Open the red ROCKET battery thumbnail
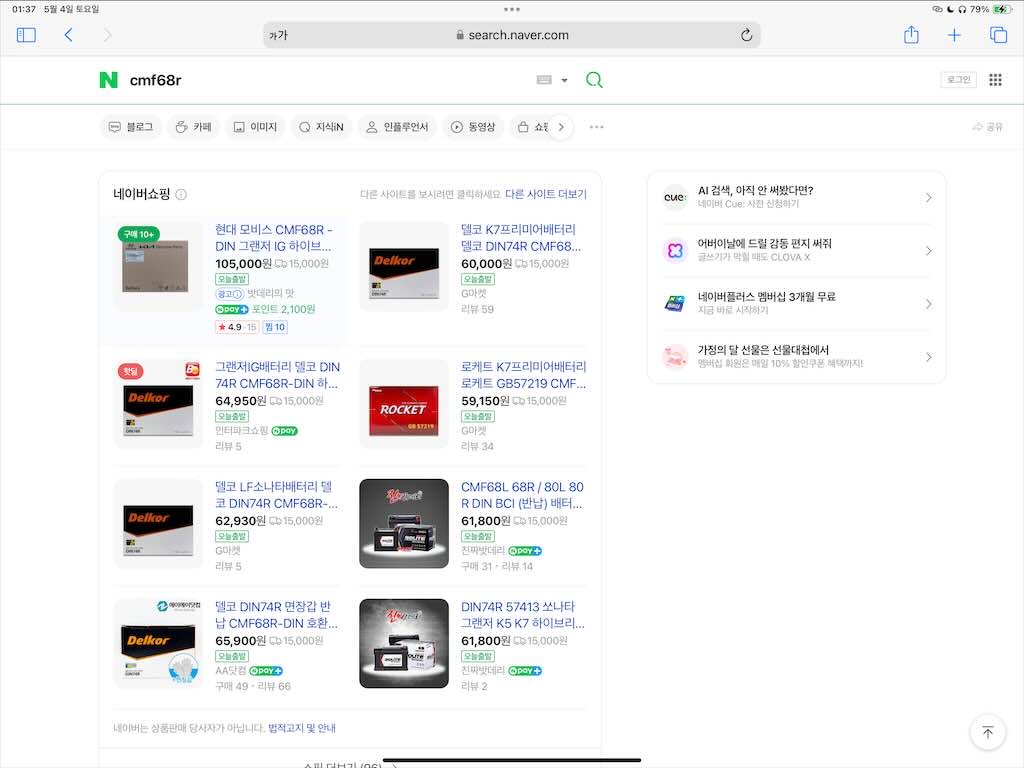The width and height of the screenshot is (1024, 768). 404,403
